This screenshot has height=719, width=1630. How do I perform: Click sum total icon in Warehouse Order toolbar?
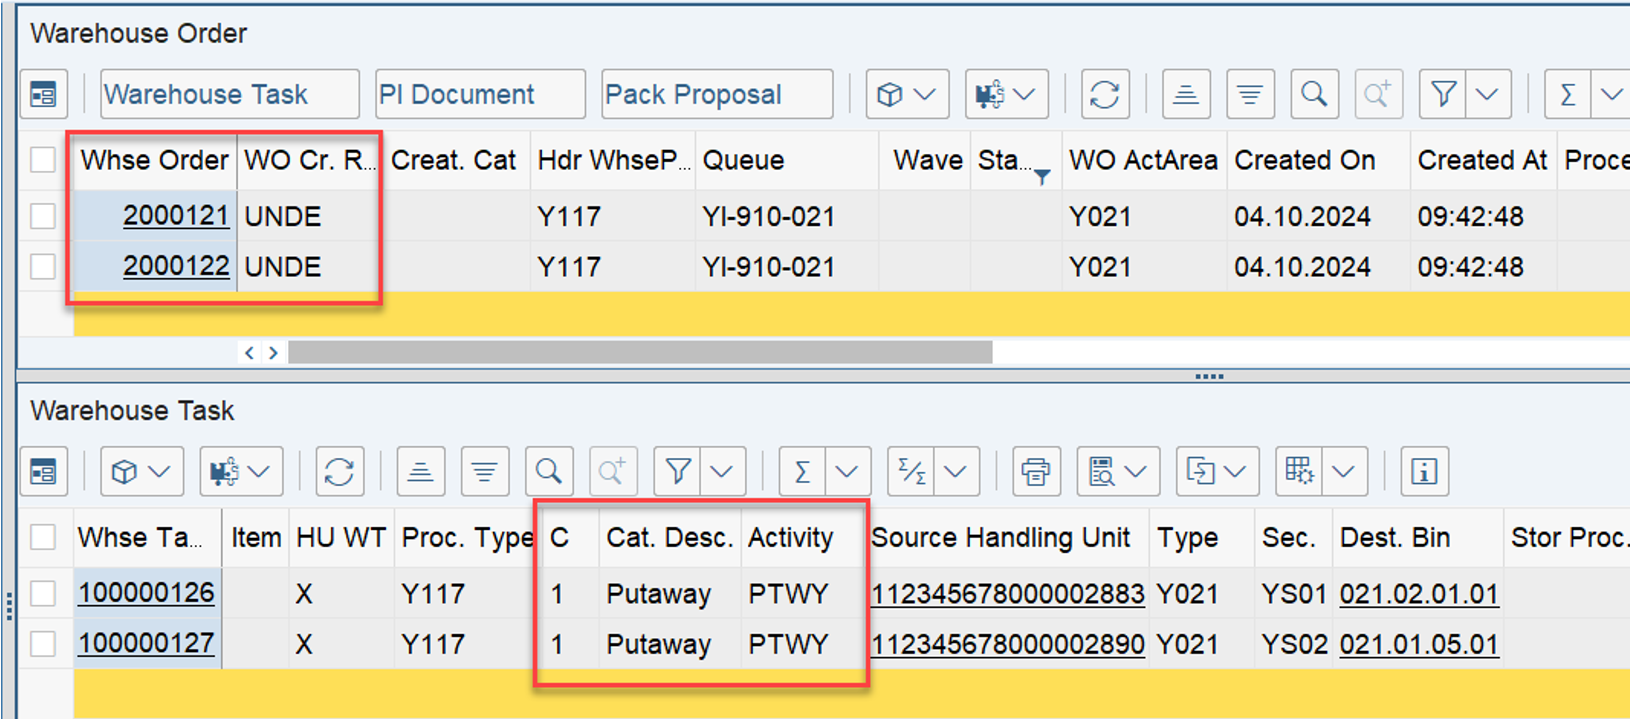pos(1568,95)
